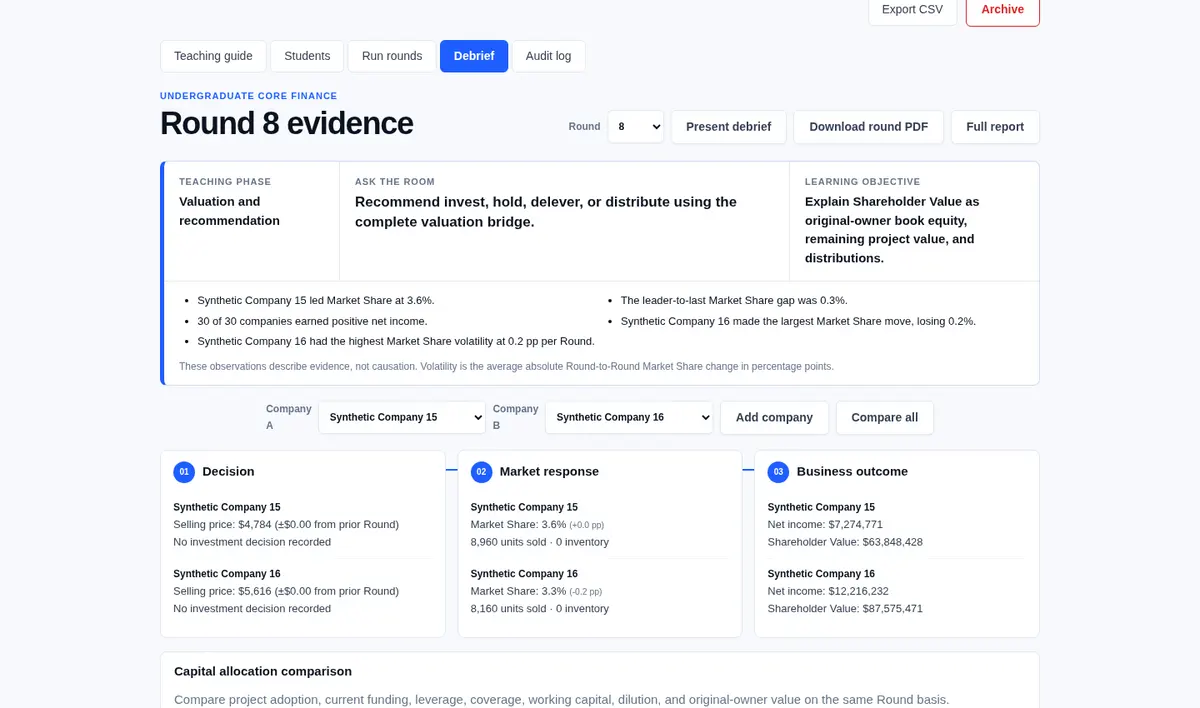Select the Decision card heading

[x=228, y=472]
